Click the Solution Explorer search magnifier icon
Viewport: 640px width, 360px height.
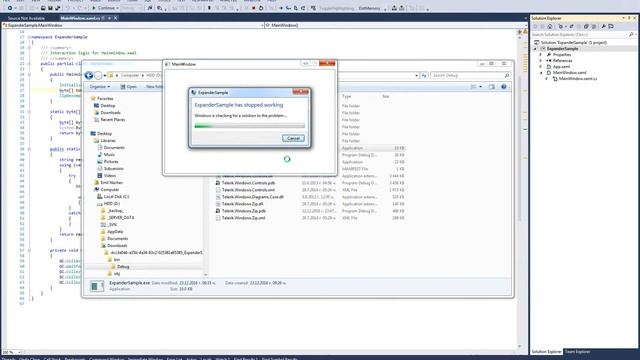coord(631,35)
